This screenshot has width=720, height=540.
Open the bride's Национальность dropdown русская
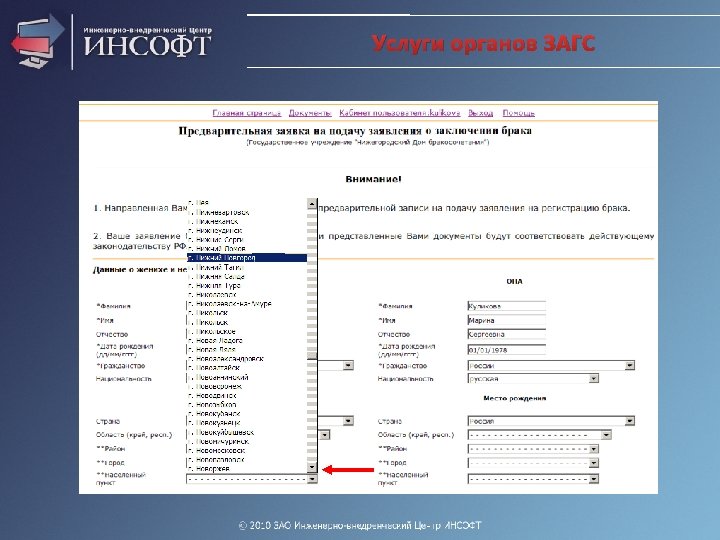[533, 379]
